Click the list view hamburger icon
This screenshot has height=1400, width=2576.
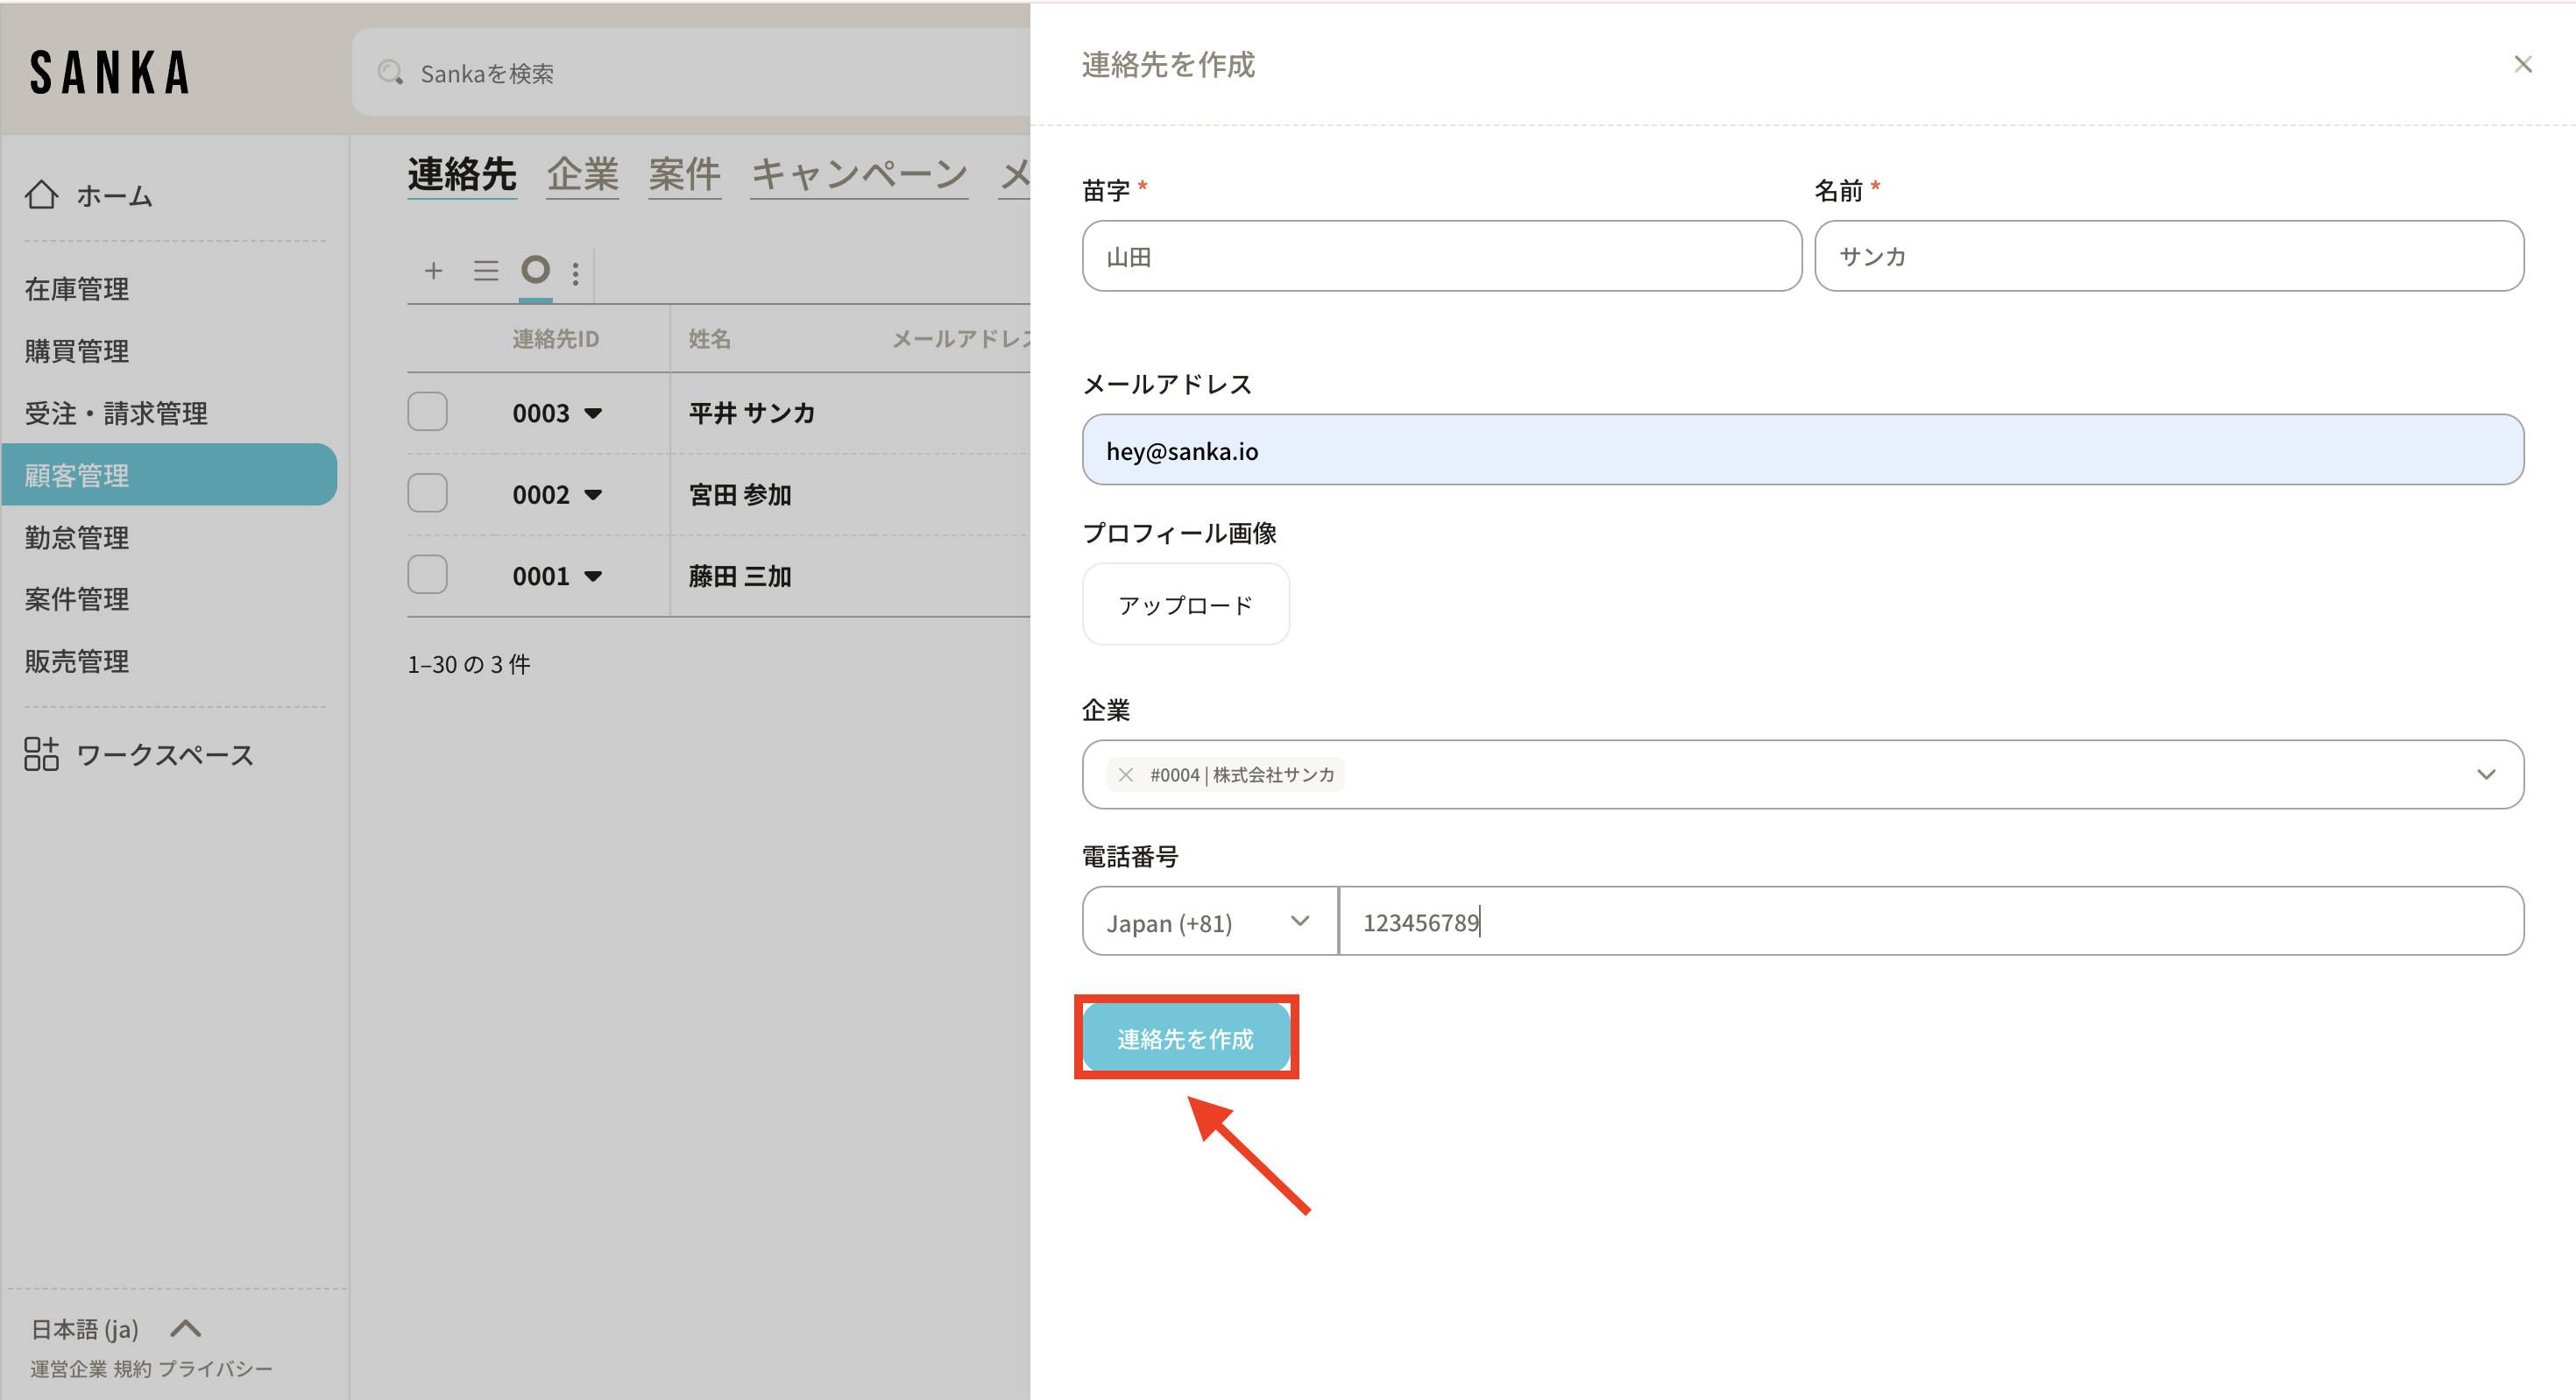pyautogui.click(x=486, y=271)
